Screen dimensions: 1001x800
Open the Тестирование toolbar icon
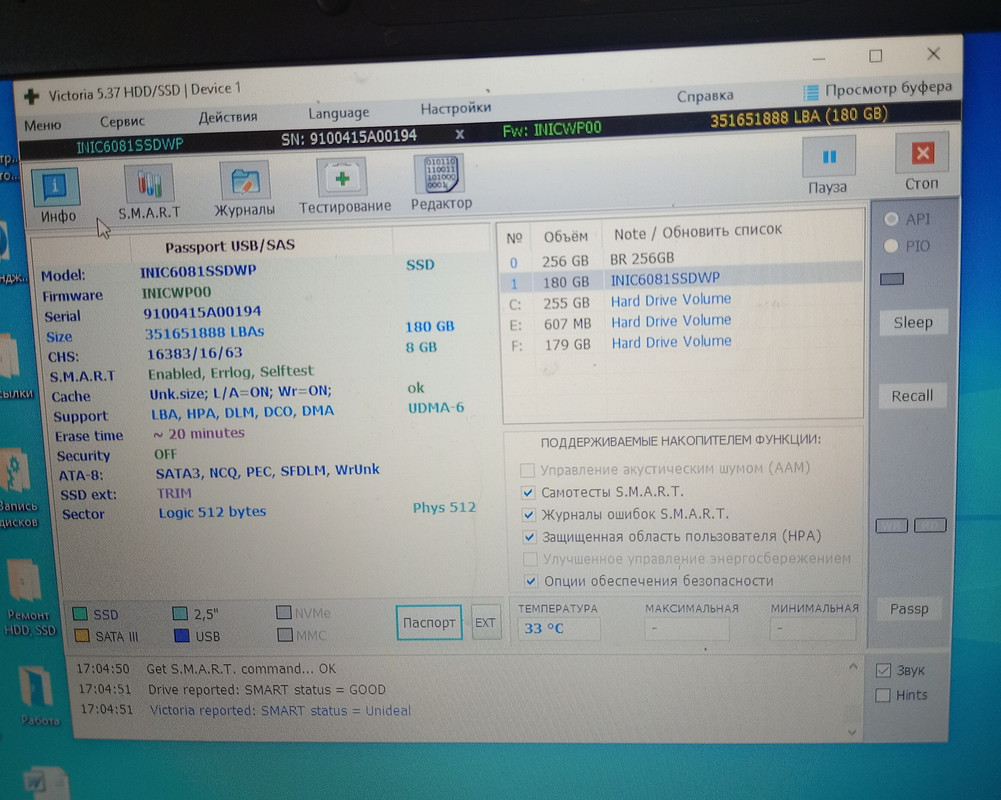(342, 177)
